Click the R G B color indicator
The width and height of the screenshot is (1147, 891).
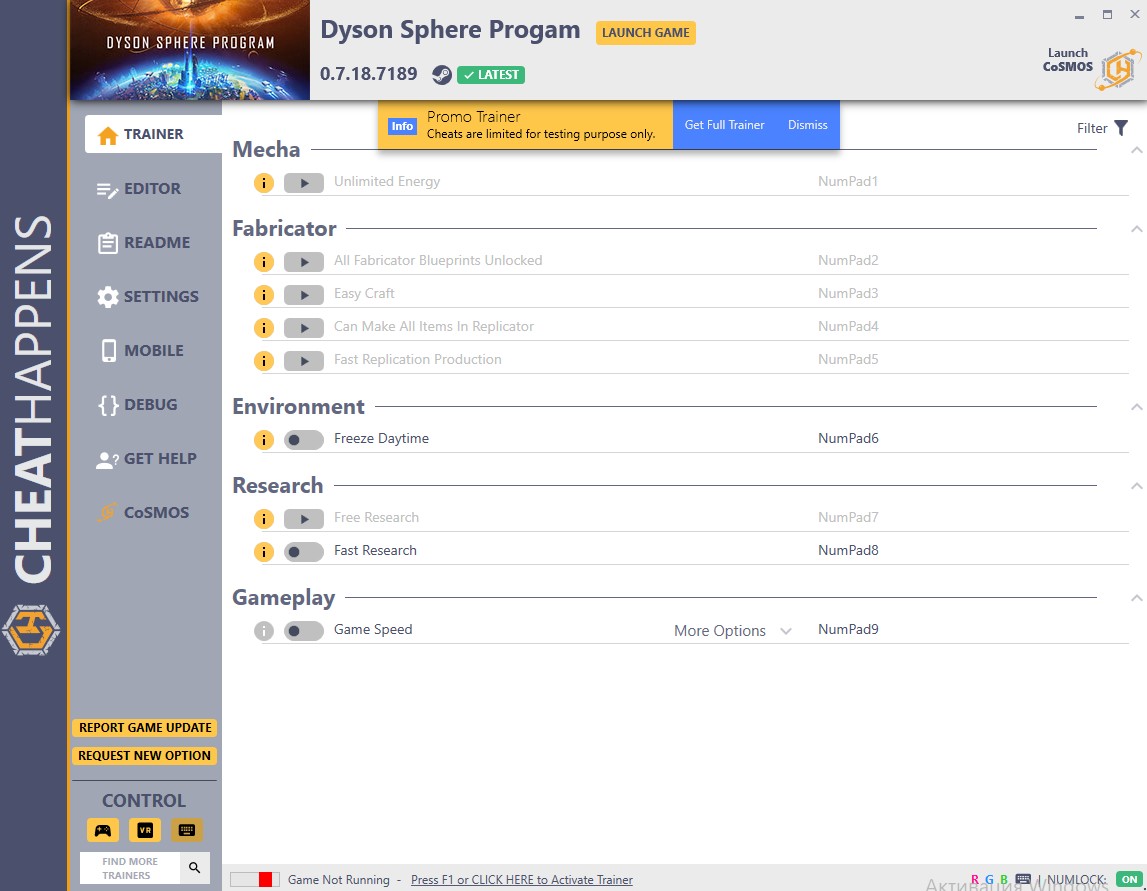989,879
